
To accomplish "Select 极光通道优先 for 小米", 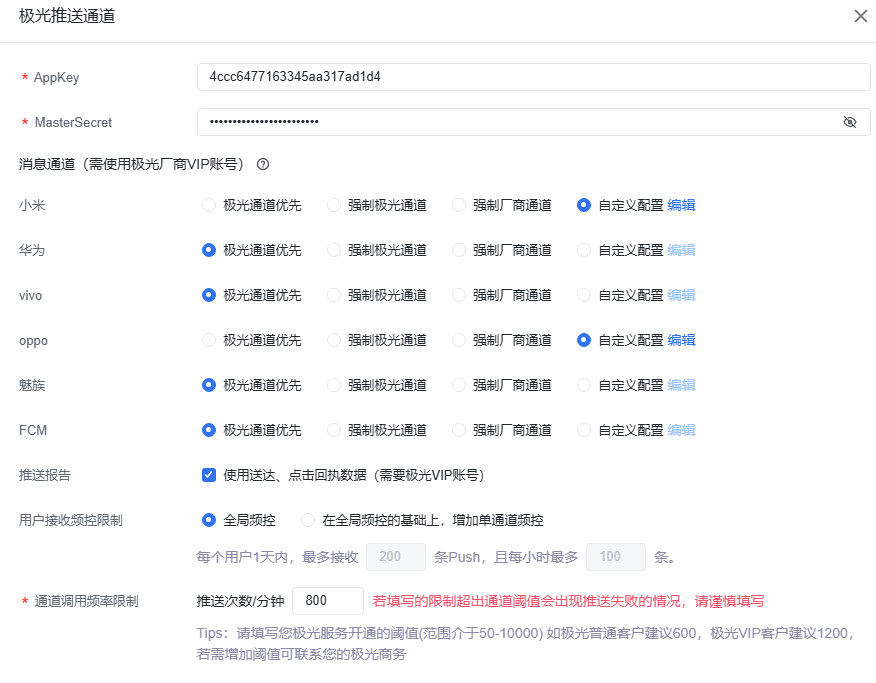I will [x=209, y=205].
